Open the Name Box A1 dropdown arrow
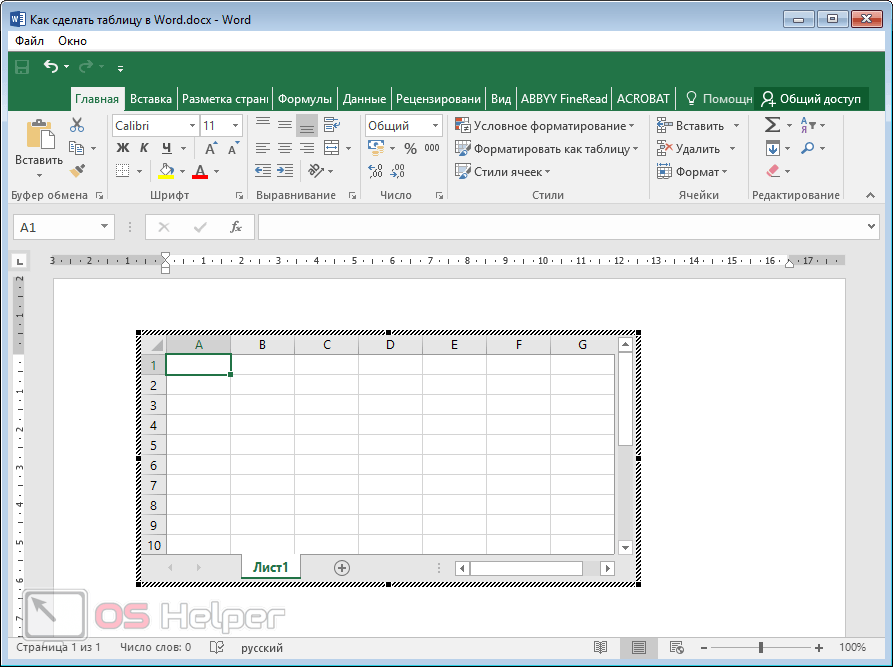 (x=104, y=227)
